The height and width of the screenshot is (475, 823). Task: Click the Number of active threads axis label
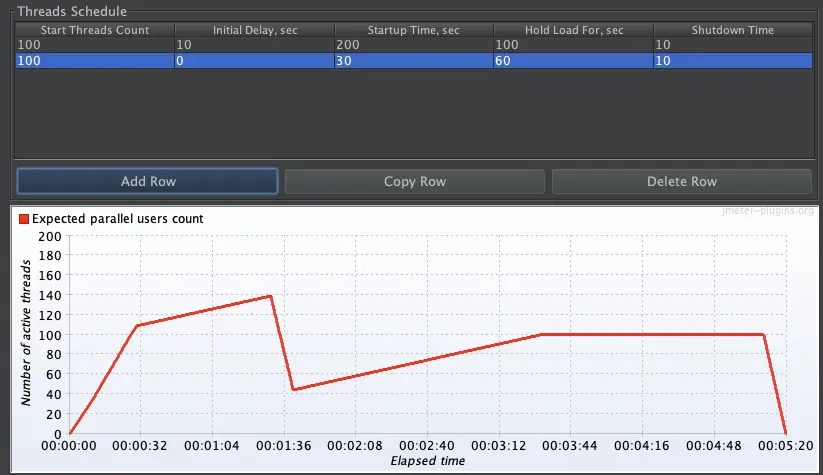pyautogui.click(x=26, y=334)
